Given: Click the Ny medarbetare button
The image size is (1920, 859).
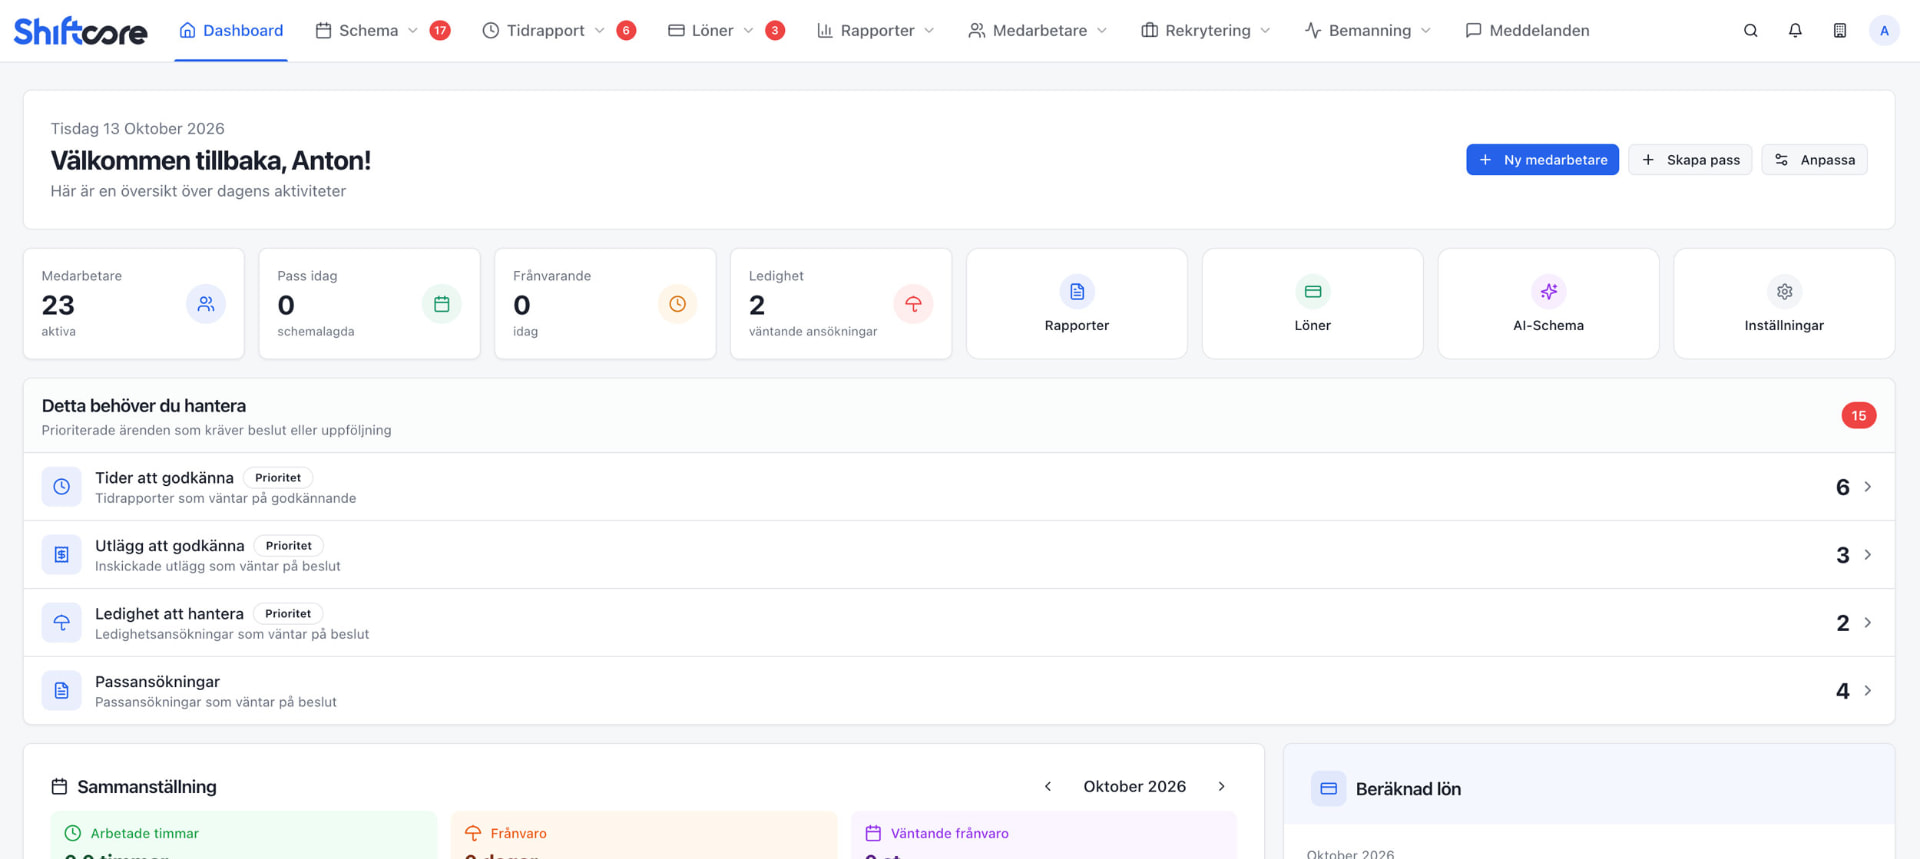Looking at the screenshot, I should [1542, 160].
